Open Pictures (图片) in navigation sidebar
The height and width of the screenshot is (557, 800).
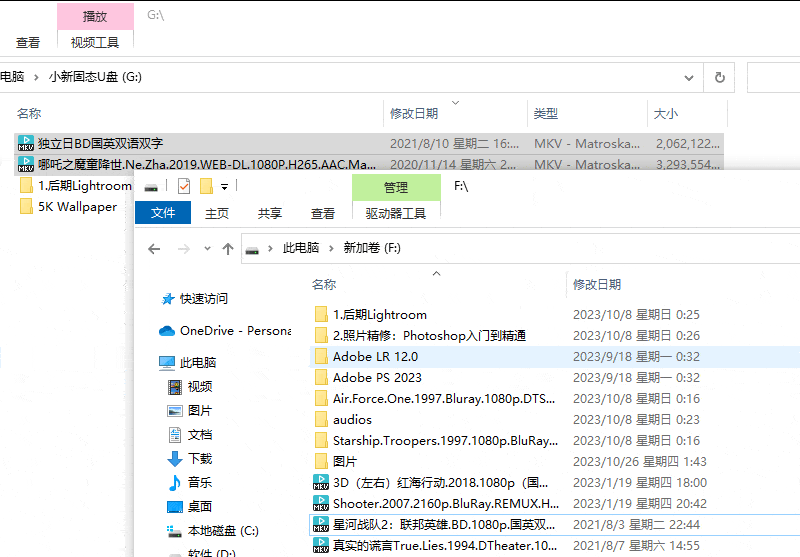coord(189,411)
